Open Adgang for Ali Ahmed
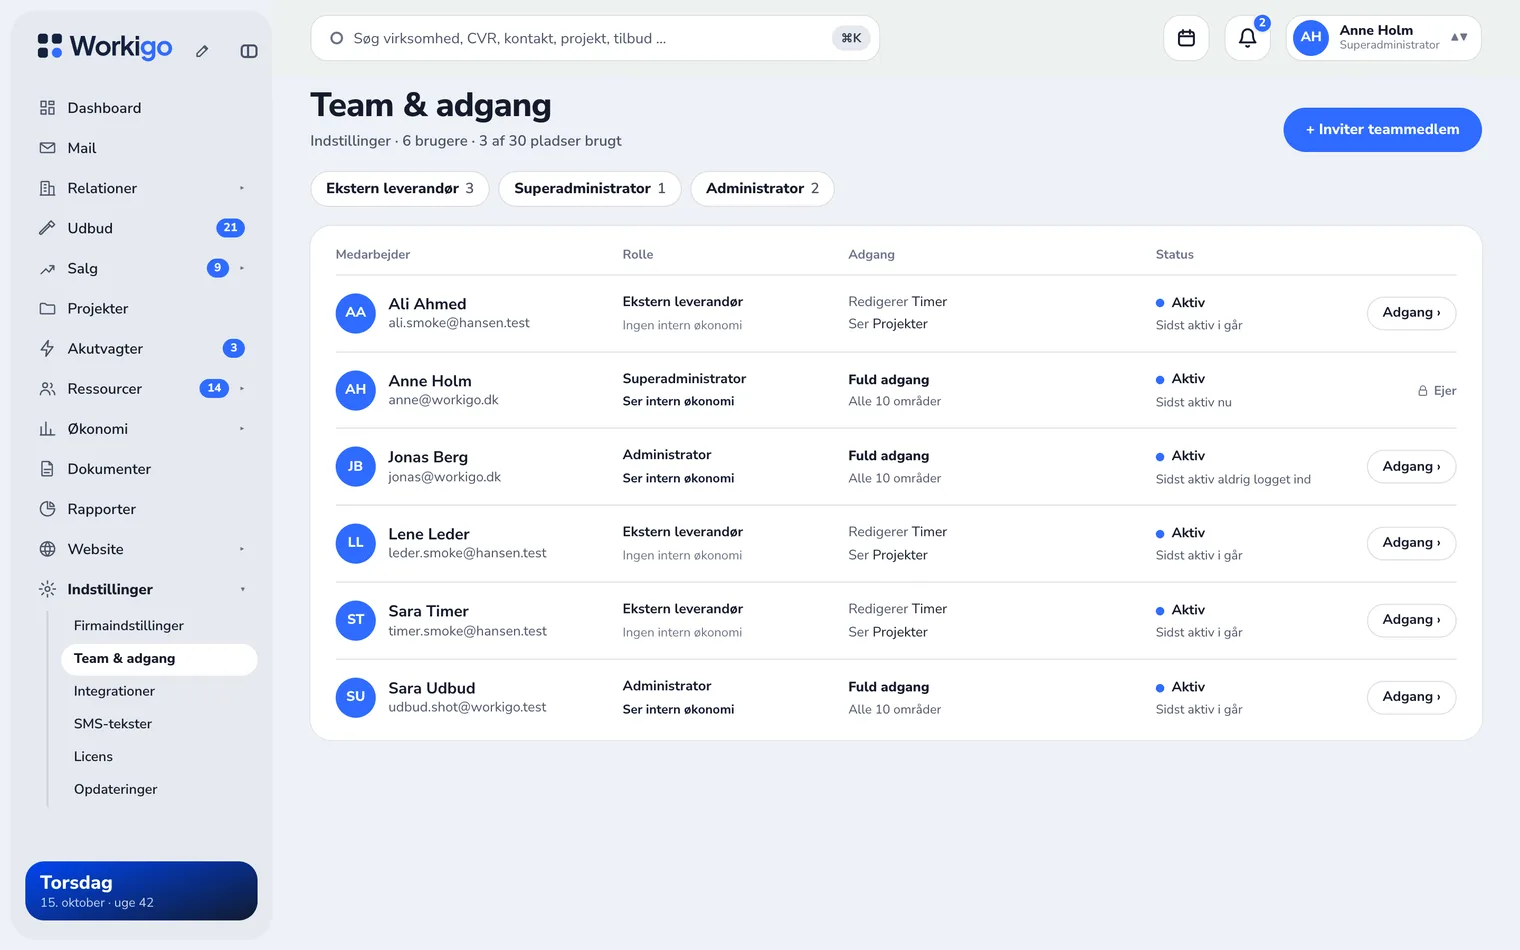1520x950 pixels. 1411,313
